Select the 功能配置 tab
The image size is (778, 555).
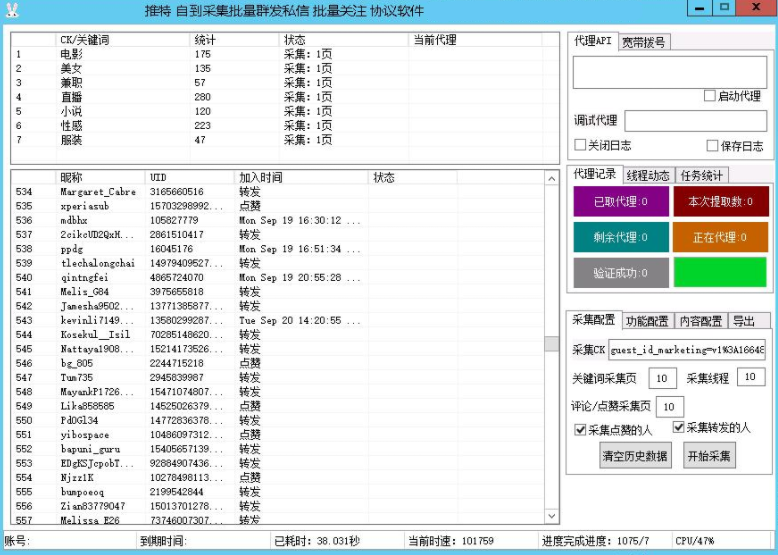[x=647, y=321]
